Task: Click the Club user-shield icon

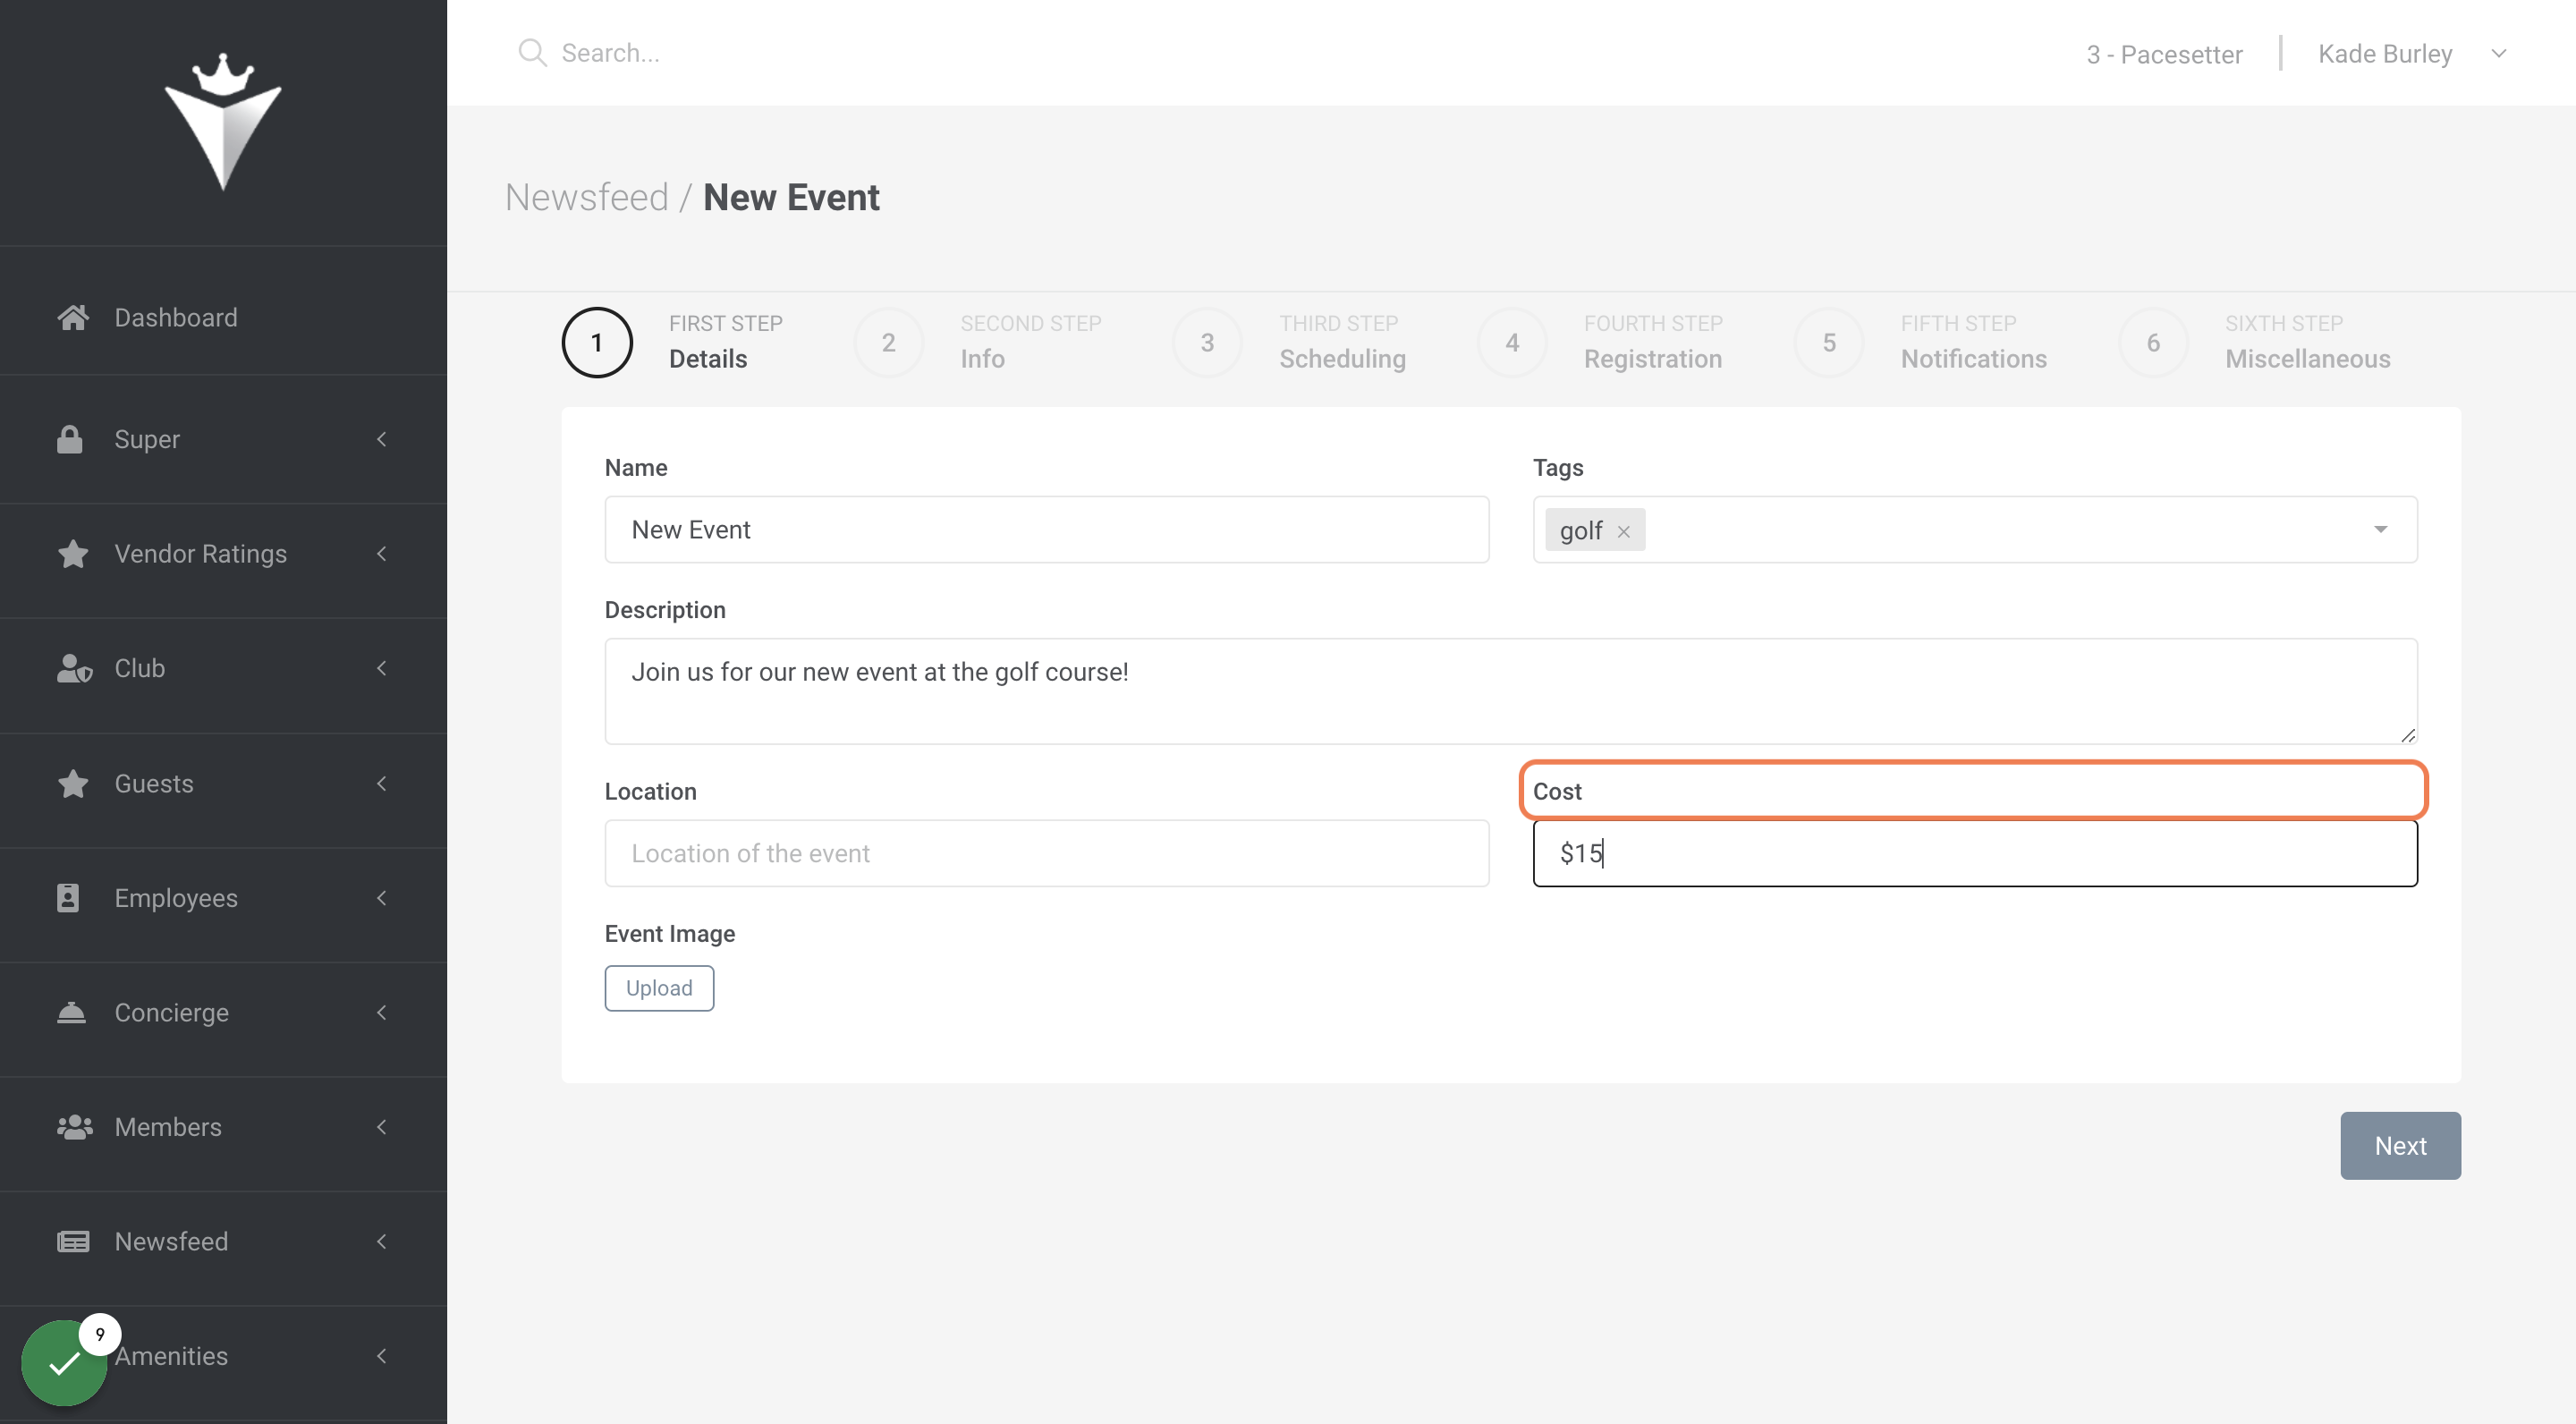Action: [x=74, y=668]
